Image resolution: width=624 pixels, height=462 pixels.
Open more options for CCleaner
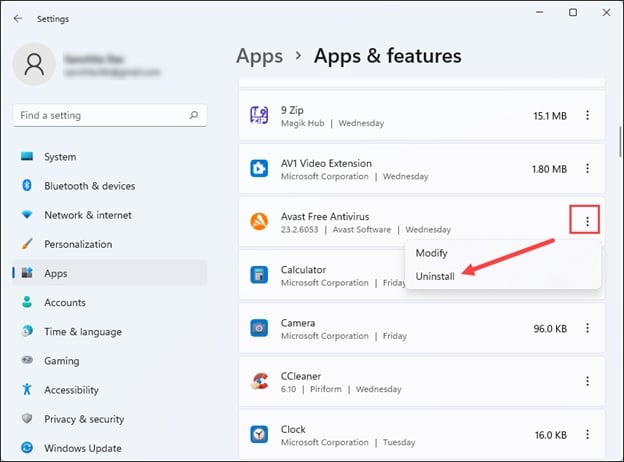click(x=587, y=381)
